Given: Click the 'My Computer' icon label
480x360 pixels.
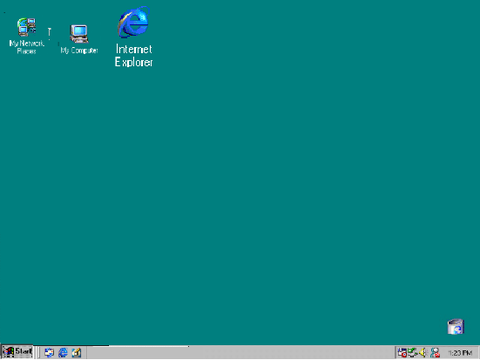Looking at the screenshot, I should pos(79,50).
